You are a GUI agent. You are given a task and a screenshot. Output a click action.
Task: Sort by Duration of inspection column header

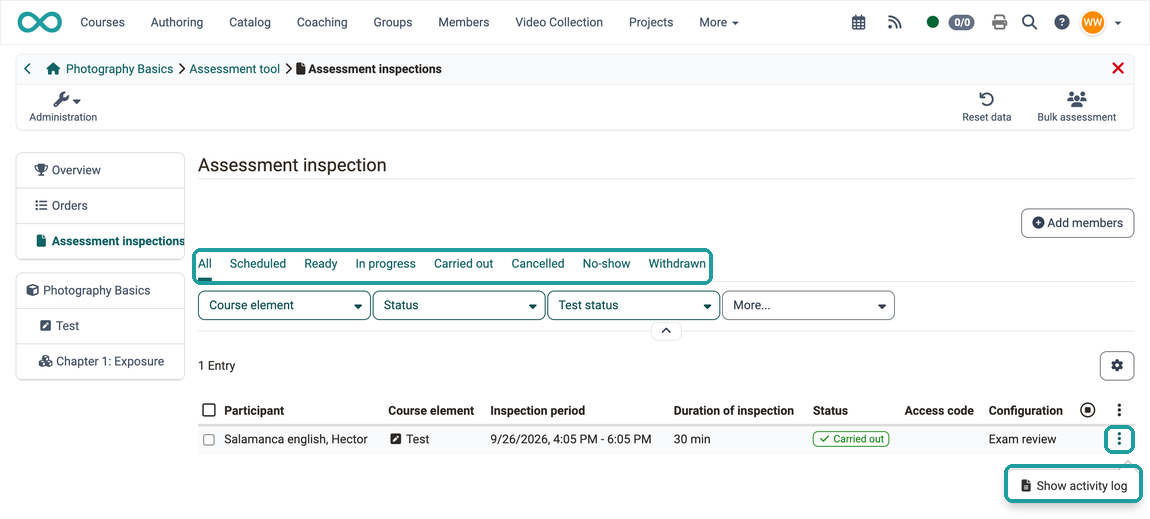(x=733, y=411)
